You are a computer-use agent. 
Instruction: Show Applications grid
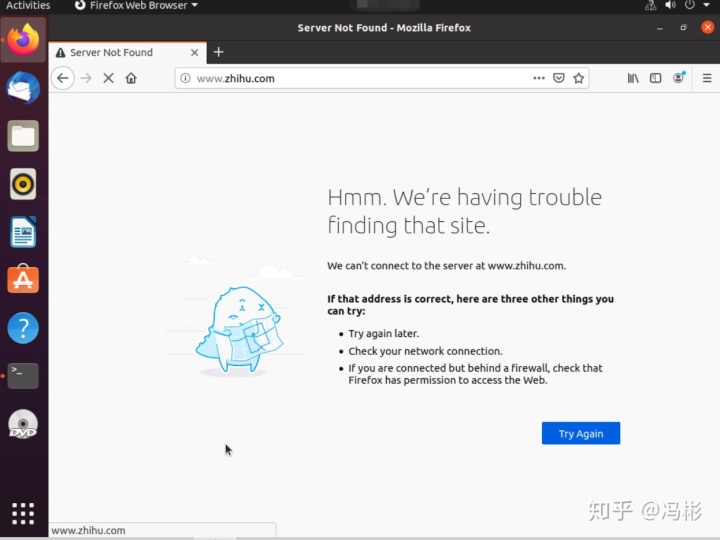point(23,513)
